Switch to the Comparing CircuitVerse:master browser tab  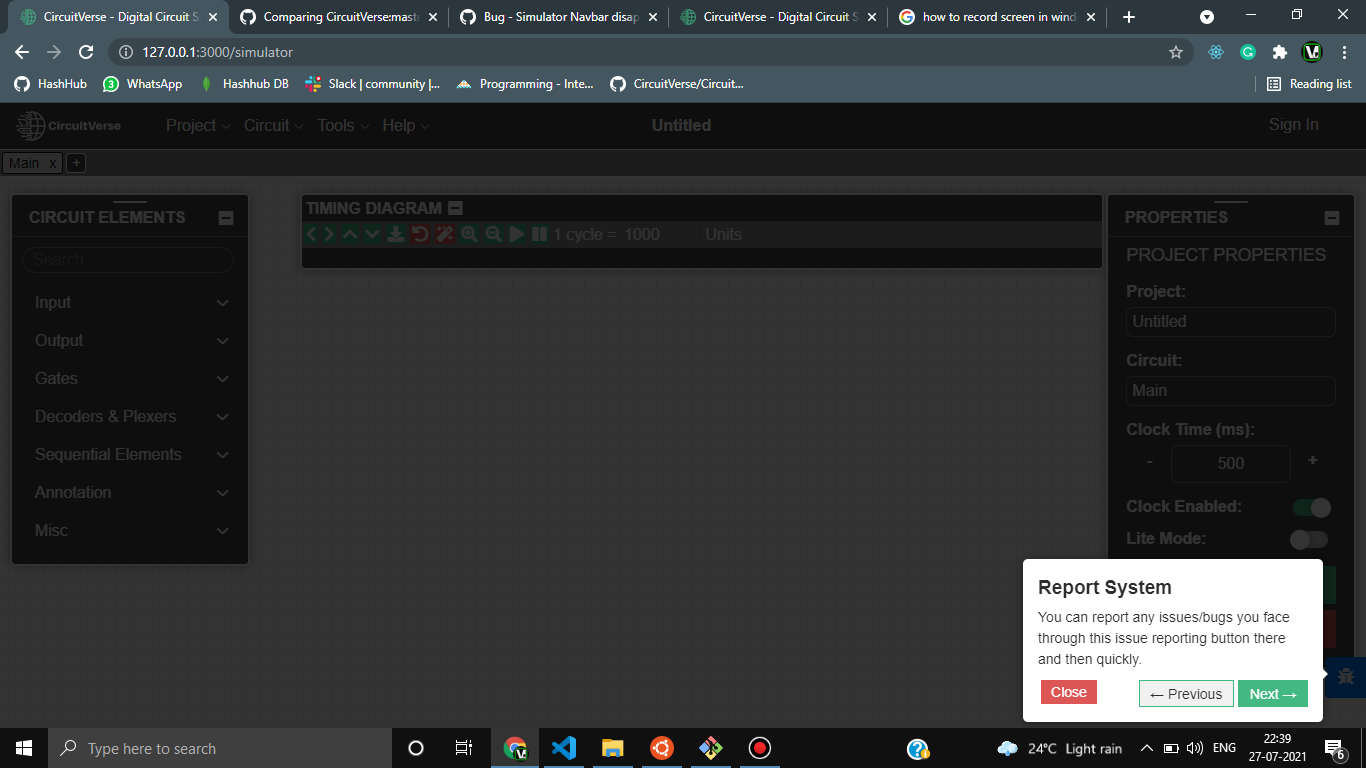coord(338,17)
